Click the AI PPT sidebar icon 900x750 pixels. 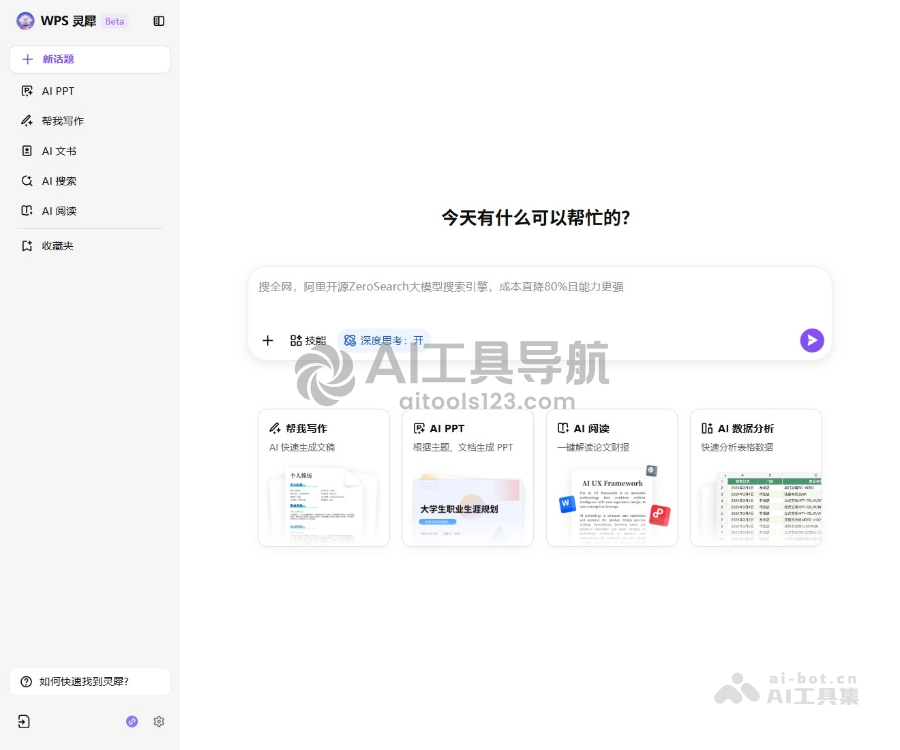tap(26, 91)
